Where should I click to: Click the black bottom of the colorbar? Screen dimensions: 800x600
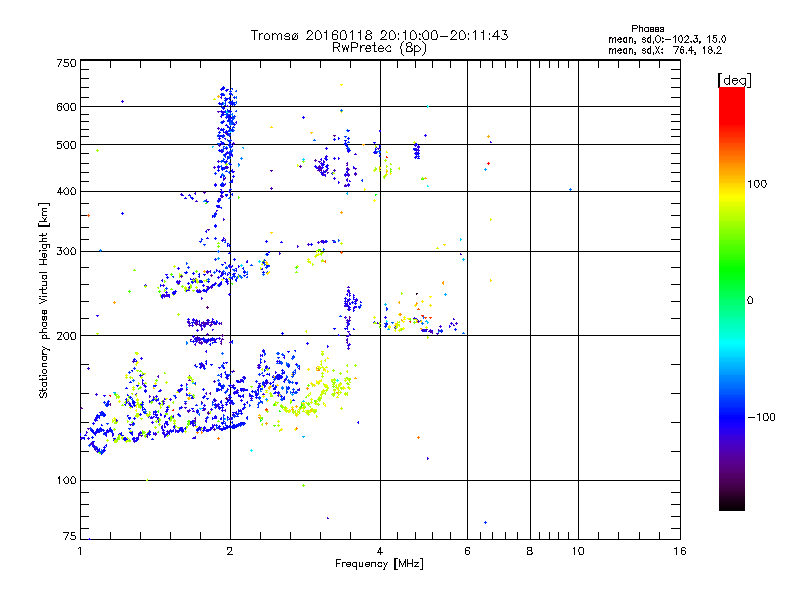(732, 503)
